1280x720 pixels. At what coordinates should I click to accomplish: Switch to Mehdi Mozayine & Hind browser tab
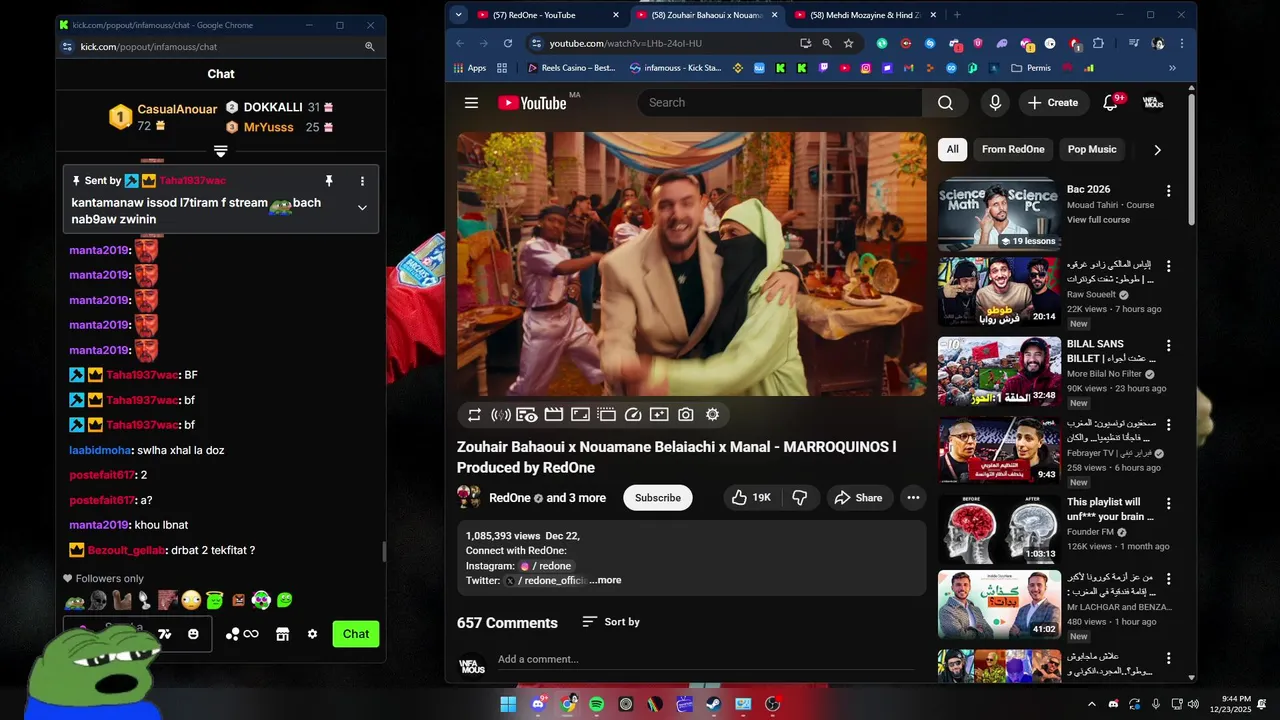865,15
